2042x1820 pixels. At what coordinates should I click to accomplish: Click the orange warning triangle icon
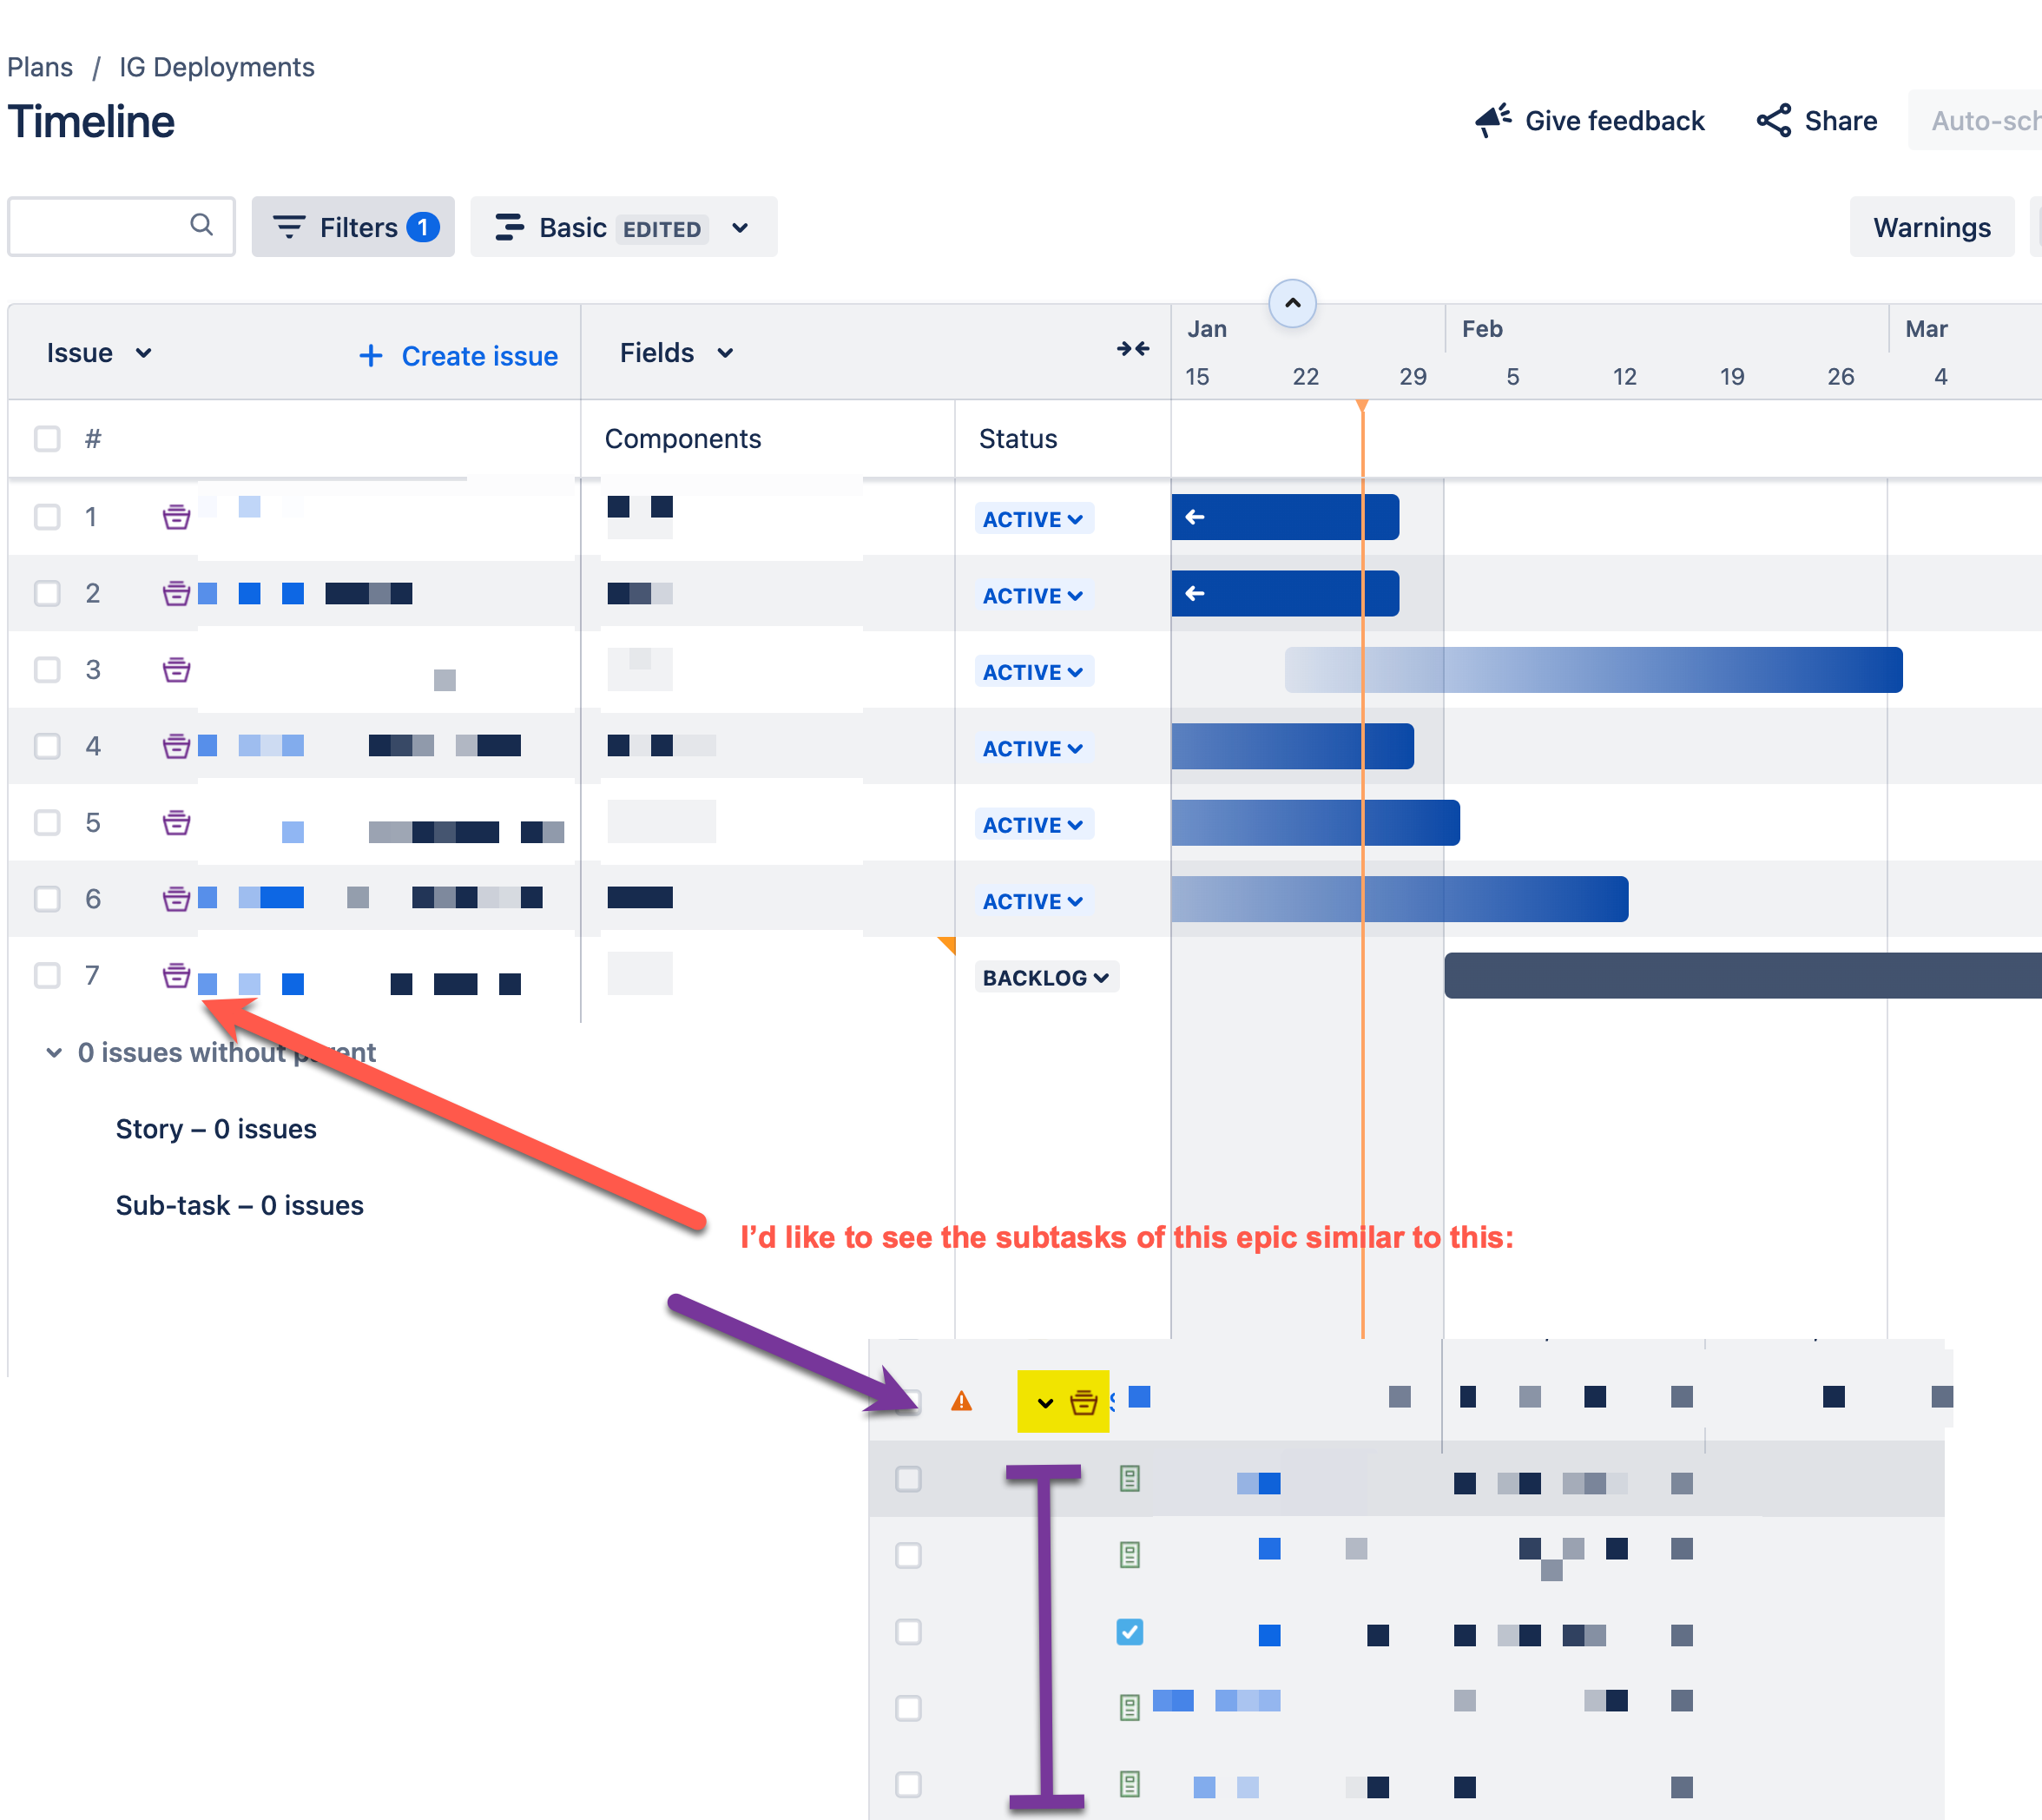click(x=961, y=1401)
